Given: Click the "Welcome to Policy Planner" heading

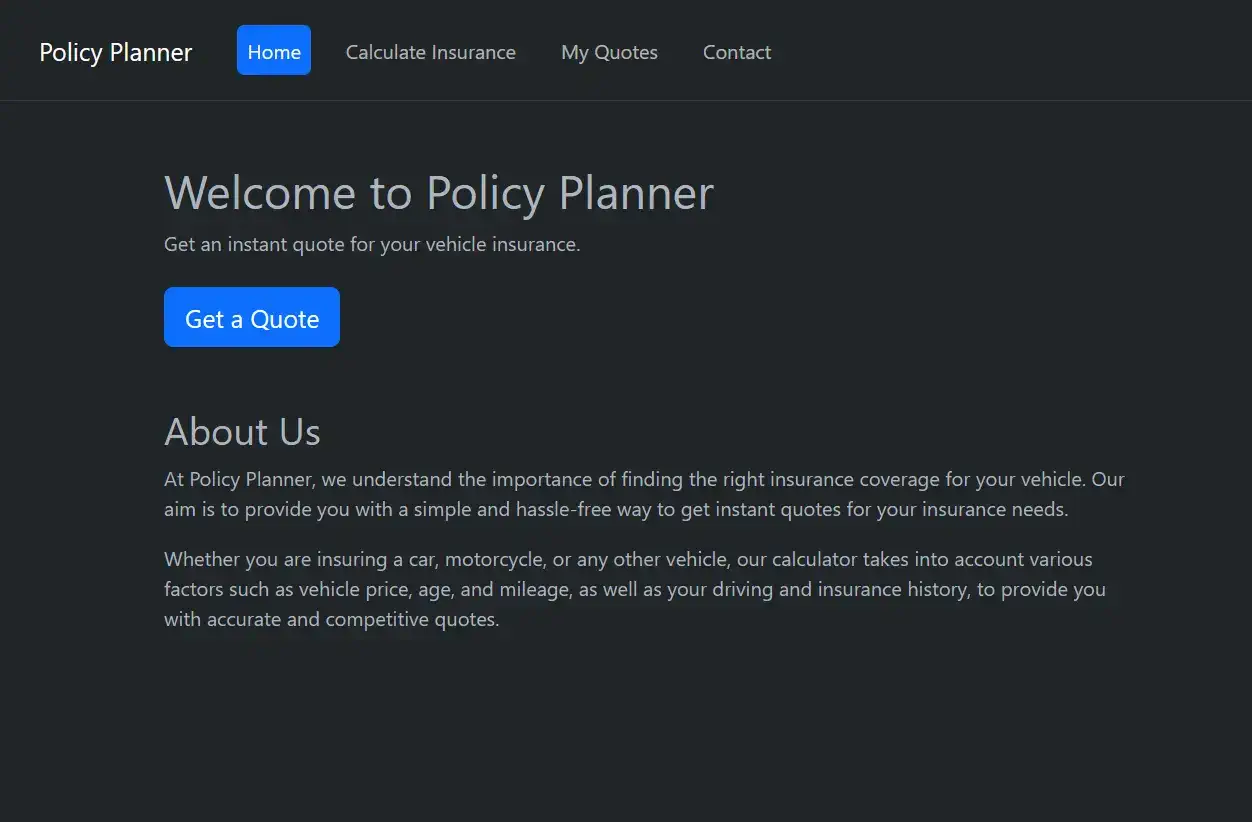Looking at the screenshot, I should click(438, 192).
